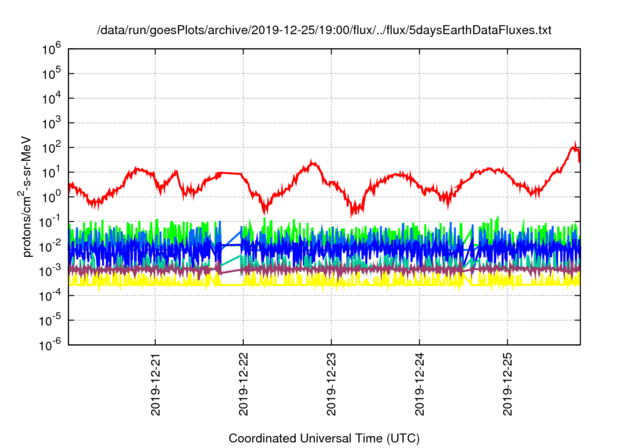Click the 2019-12-22 date label
The height and width of the screenshot is (448, 640).
[x=244, y=384]
